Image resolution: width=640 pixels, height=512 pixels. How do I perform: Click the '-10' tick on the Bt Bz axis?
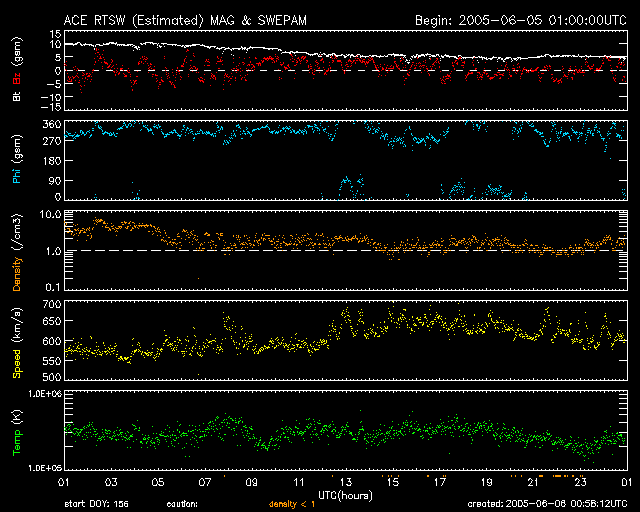[x=52, y=97]
